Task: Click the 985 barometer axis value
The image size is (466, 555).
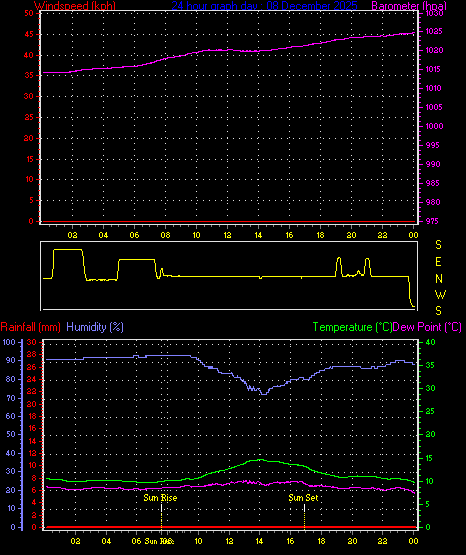Action: [432, 183]
